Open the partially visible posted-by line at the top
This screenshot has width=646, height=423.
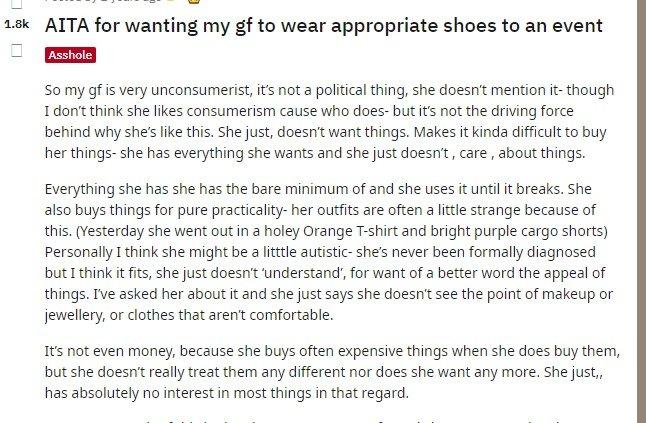(103, 1)
